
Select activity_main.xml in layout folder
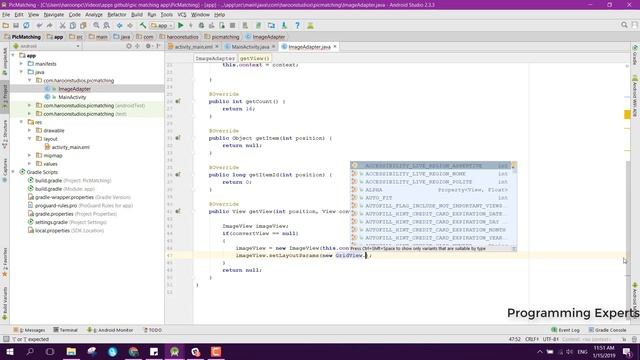71,147
